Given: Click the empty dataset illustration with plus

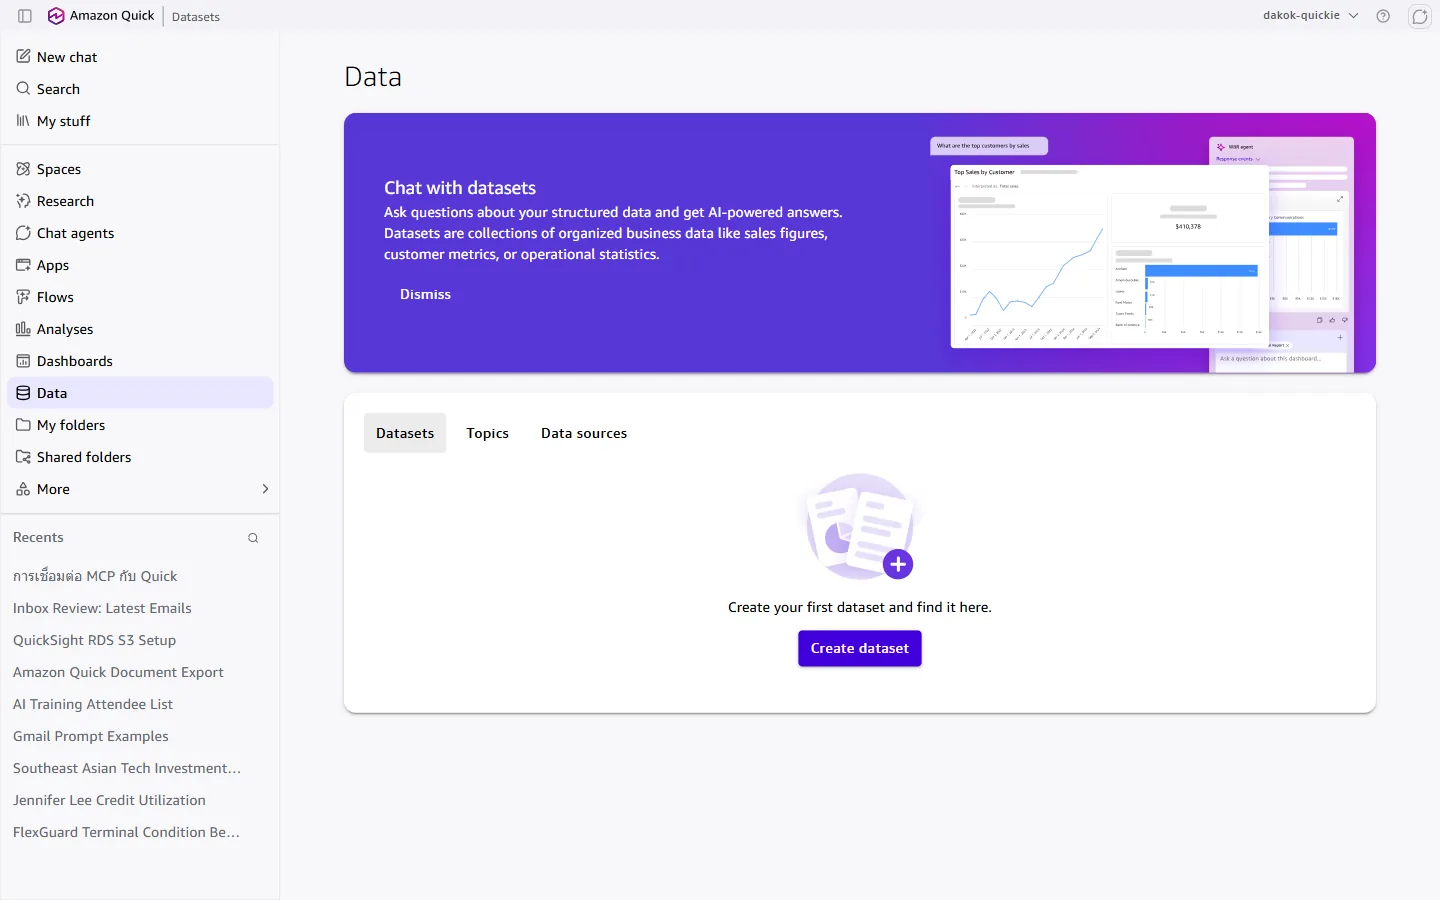Looking at the screenshot, I should pos(860,527).
